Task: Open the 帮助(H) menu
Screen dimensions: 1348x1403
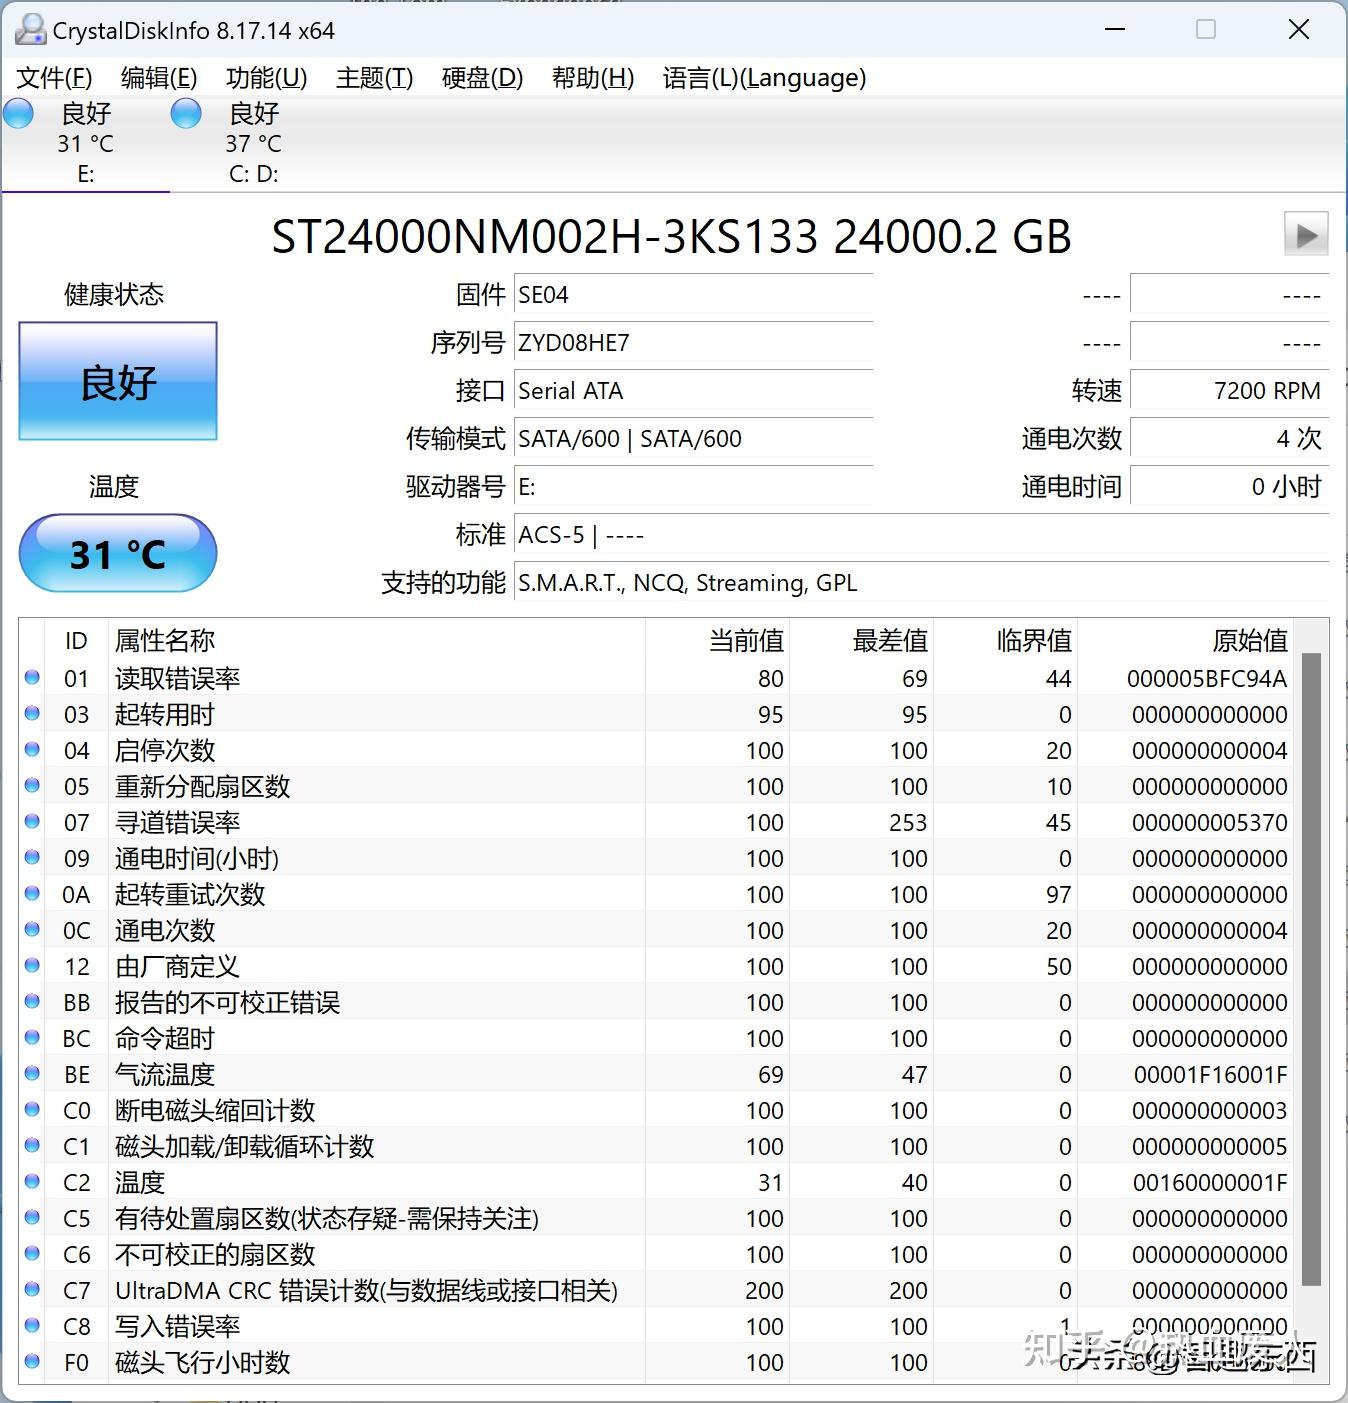Action: click(x=592, y=78)
